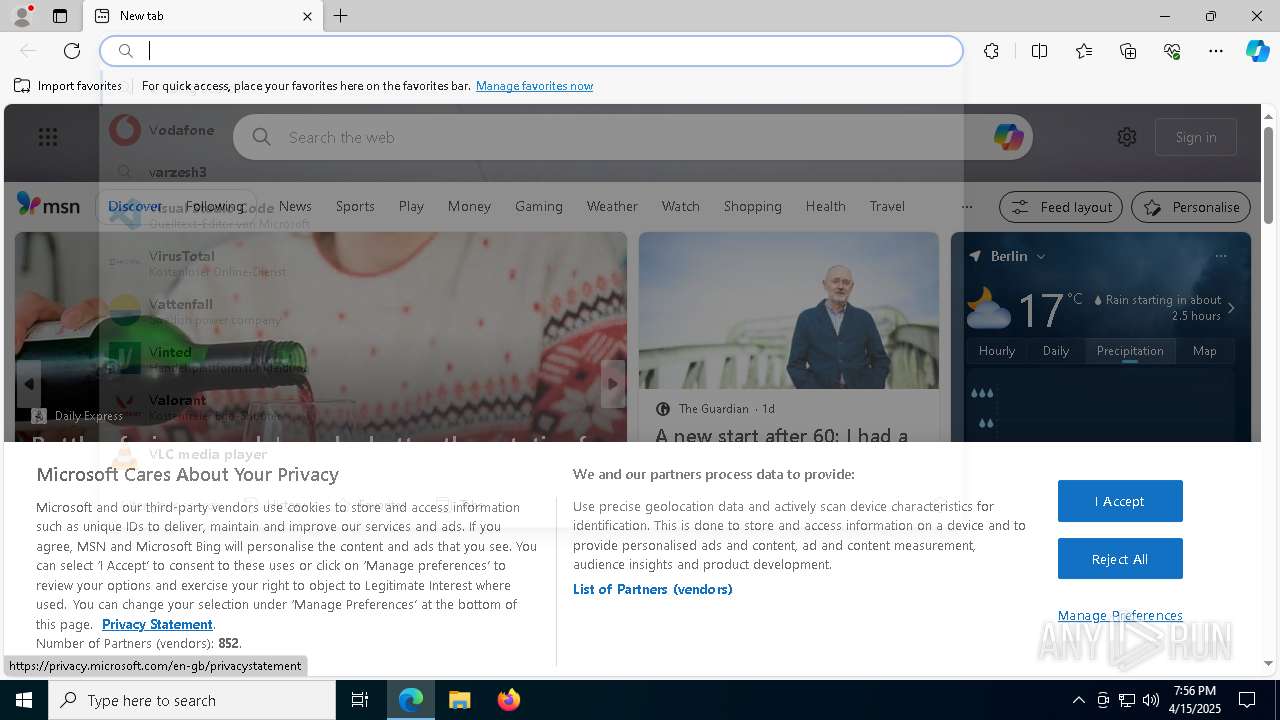Screen dimensions: 1280x720
Task: Open a new tab with plus button
Action: pos(341,16)
